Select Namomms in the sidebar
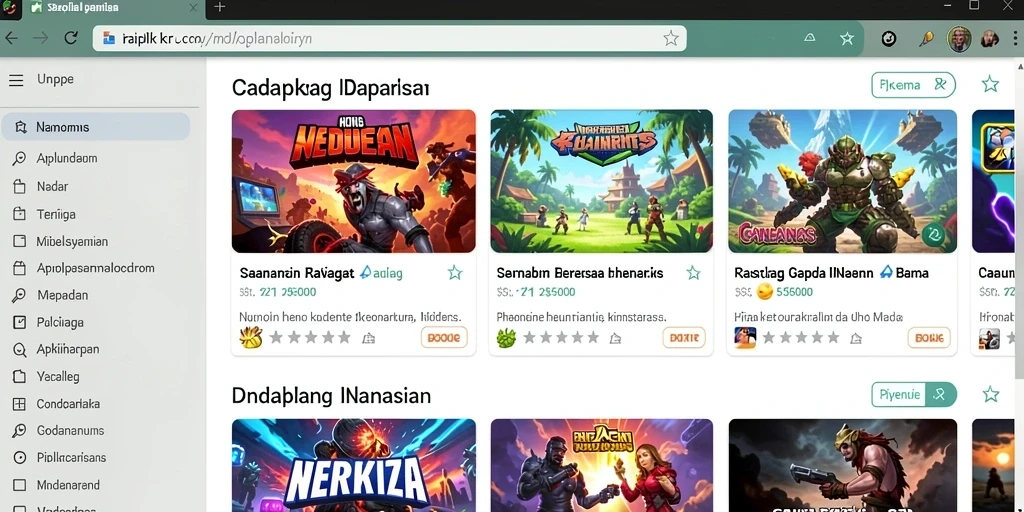 click(x=96, y=127)
